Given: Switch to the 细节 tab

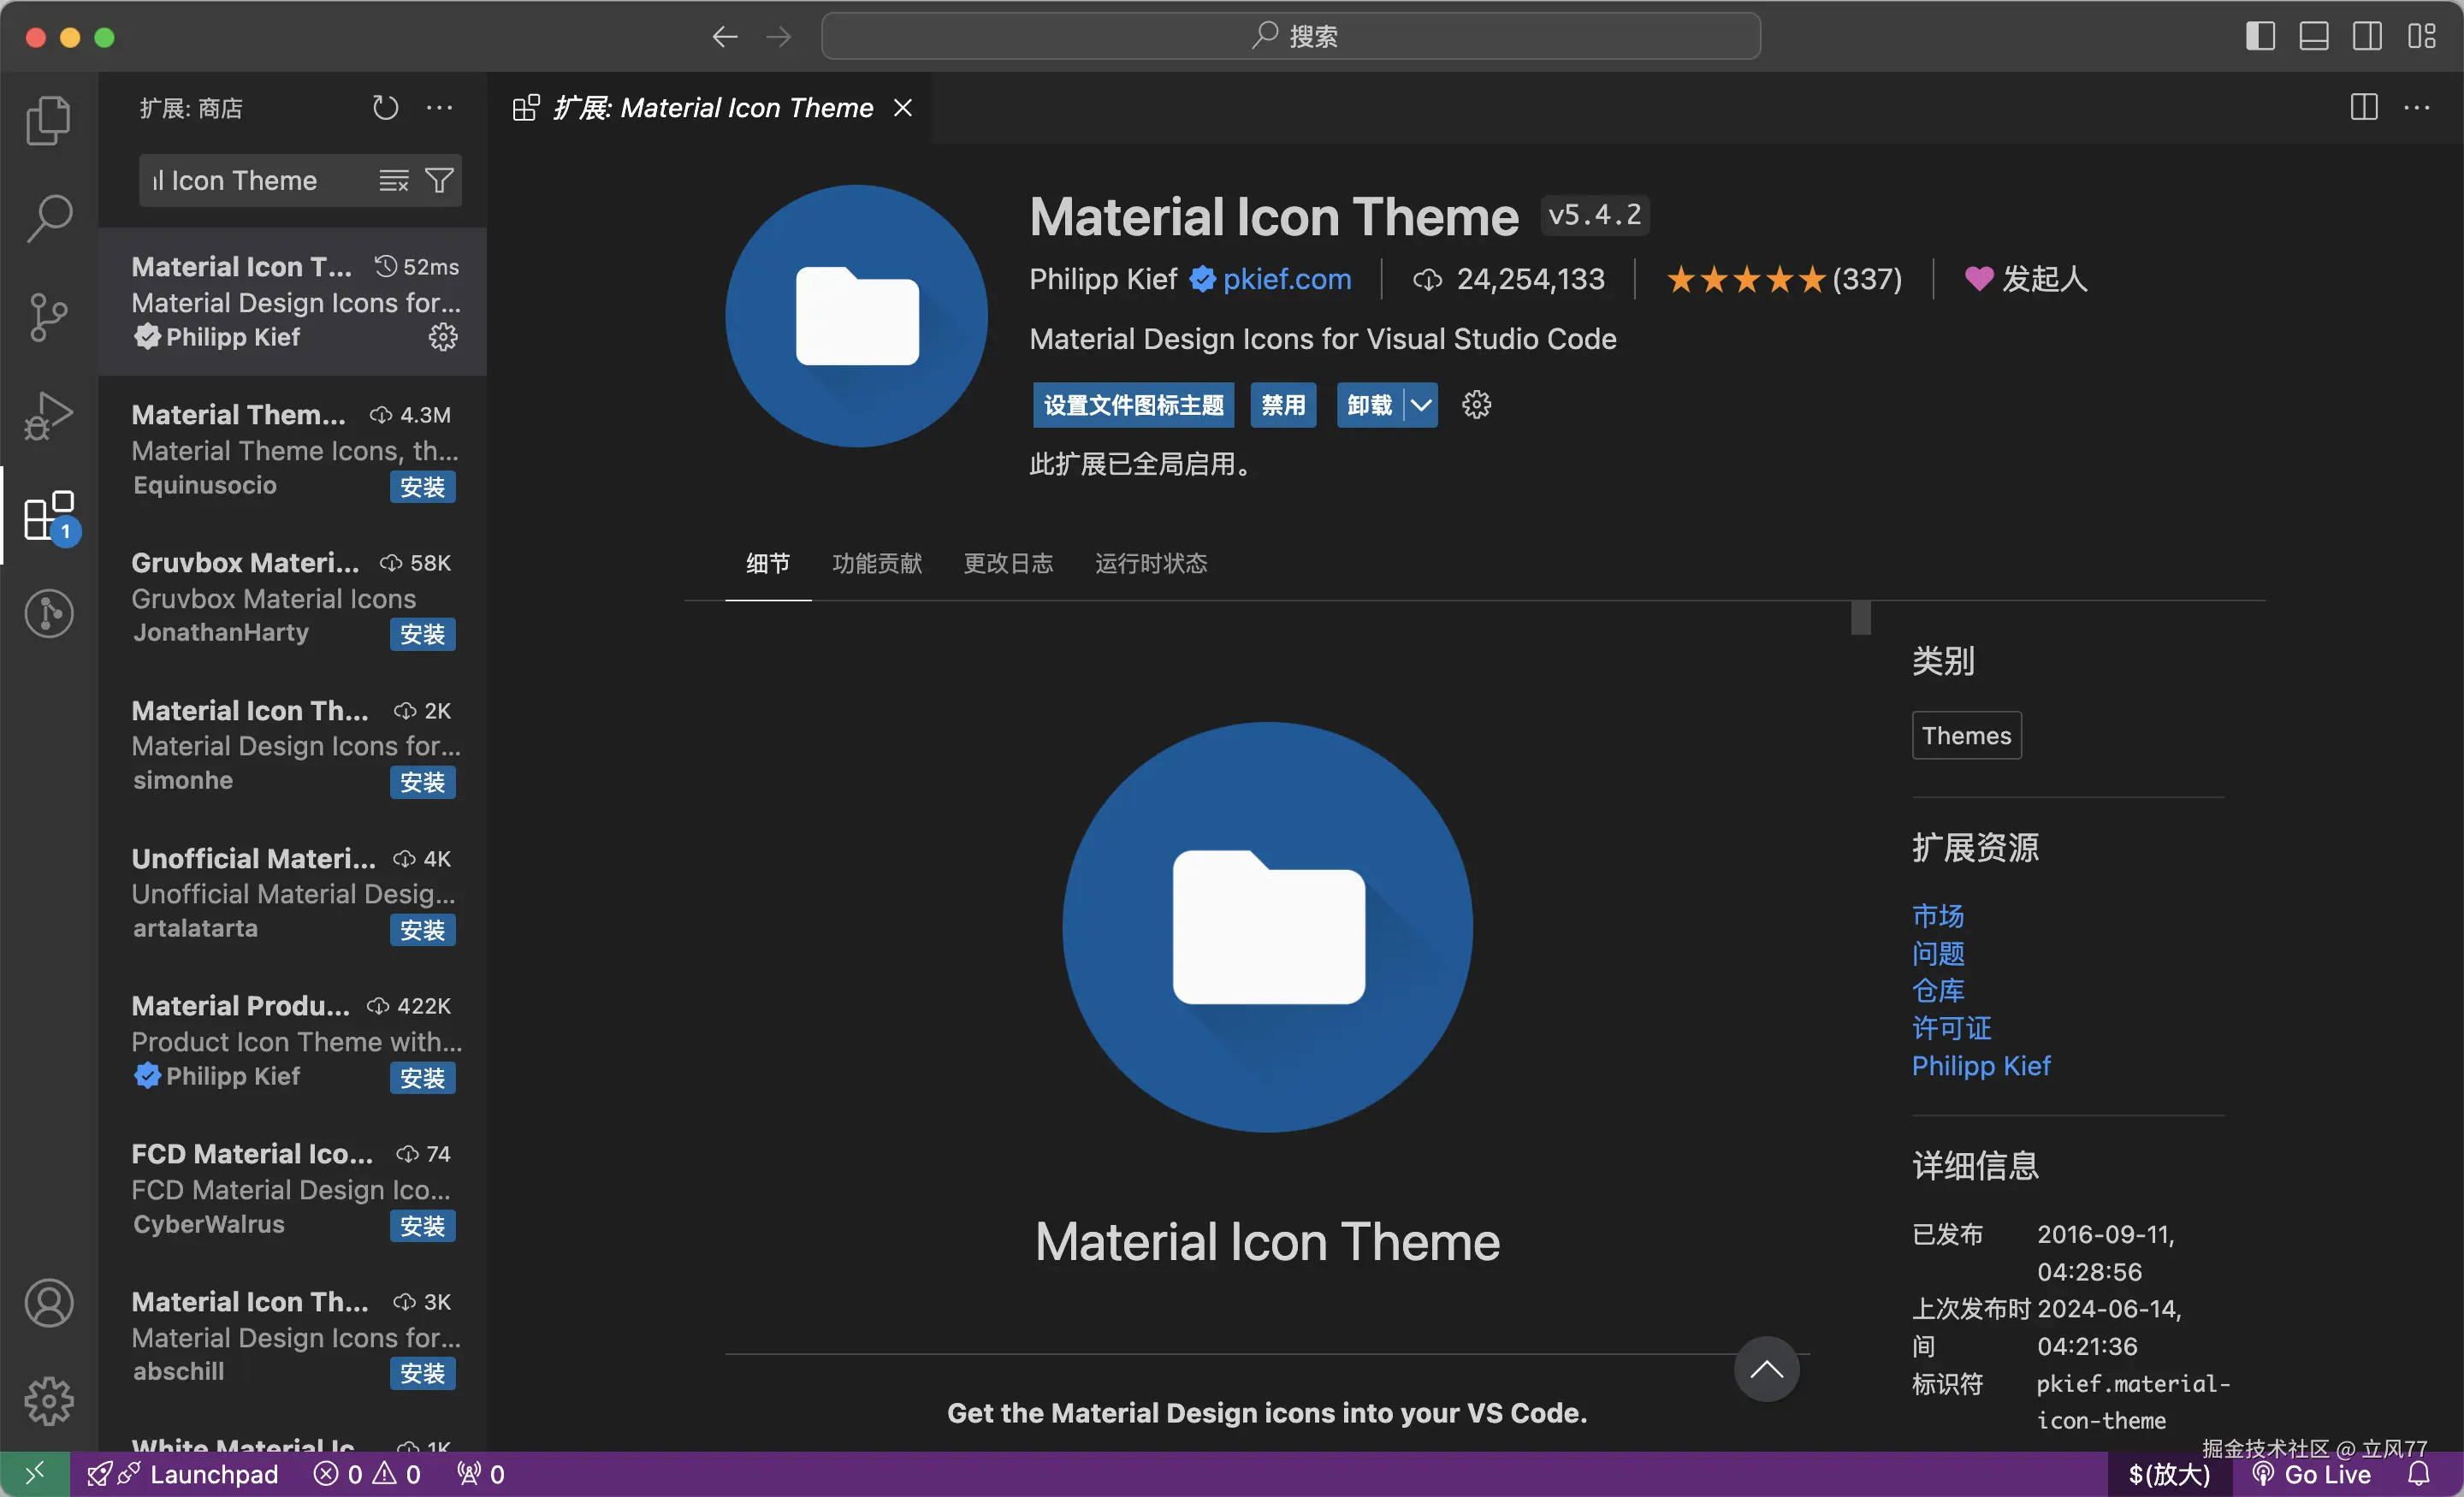Looking at the screenshot, I should (768, 563).
